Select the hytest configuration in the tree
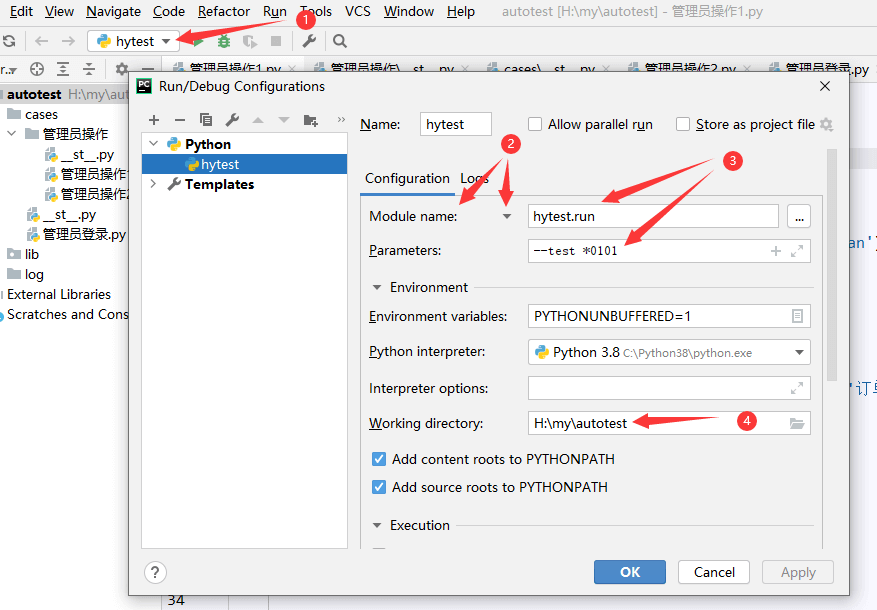The width and height of the screenshot is (877, 610). [x=244, y=164]
